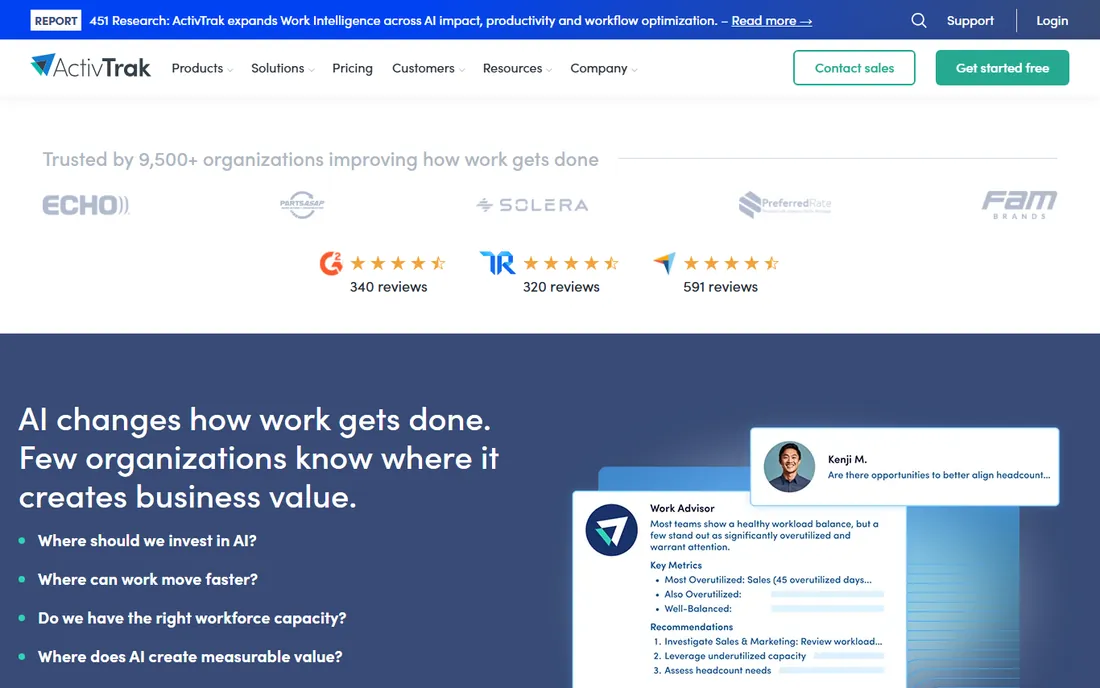Click the PartsASAP customer logo
The height and width of the screenshot is (688, 1100).
pos(302,205)
